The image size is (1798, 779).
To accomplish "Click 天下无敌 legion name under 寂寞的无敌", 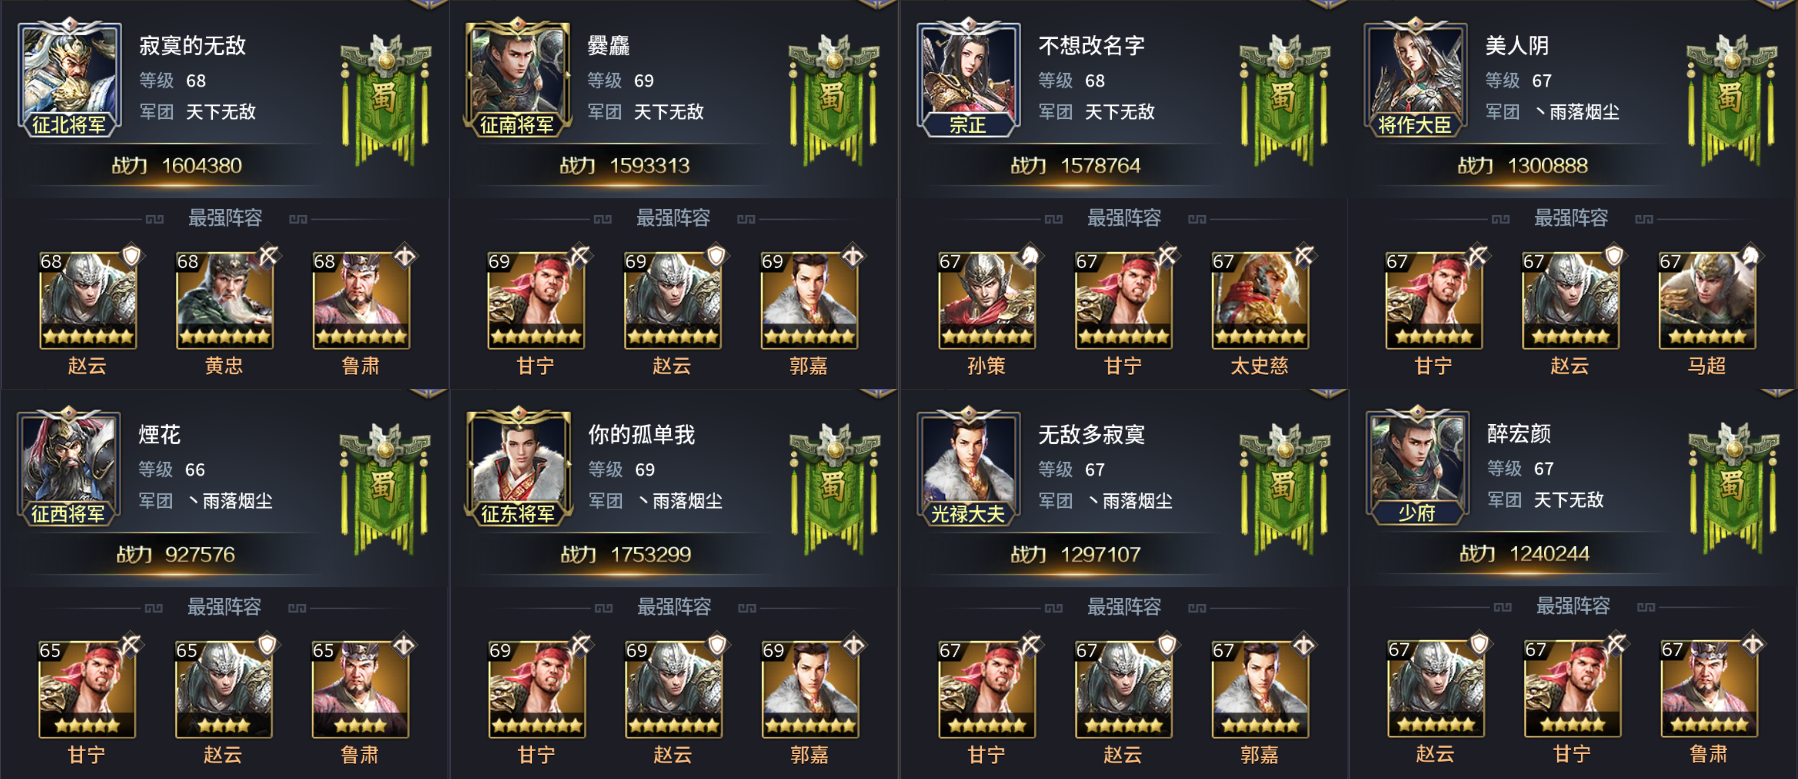I will coord(221,112).
